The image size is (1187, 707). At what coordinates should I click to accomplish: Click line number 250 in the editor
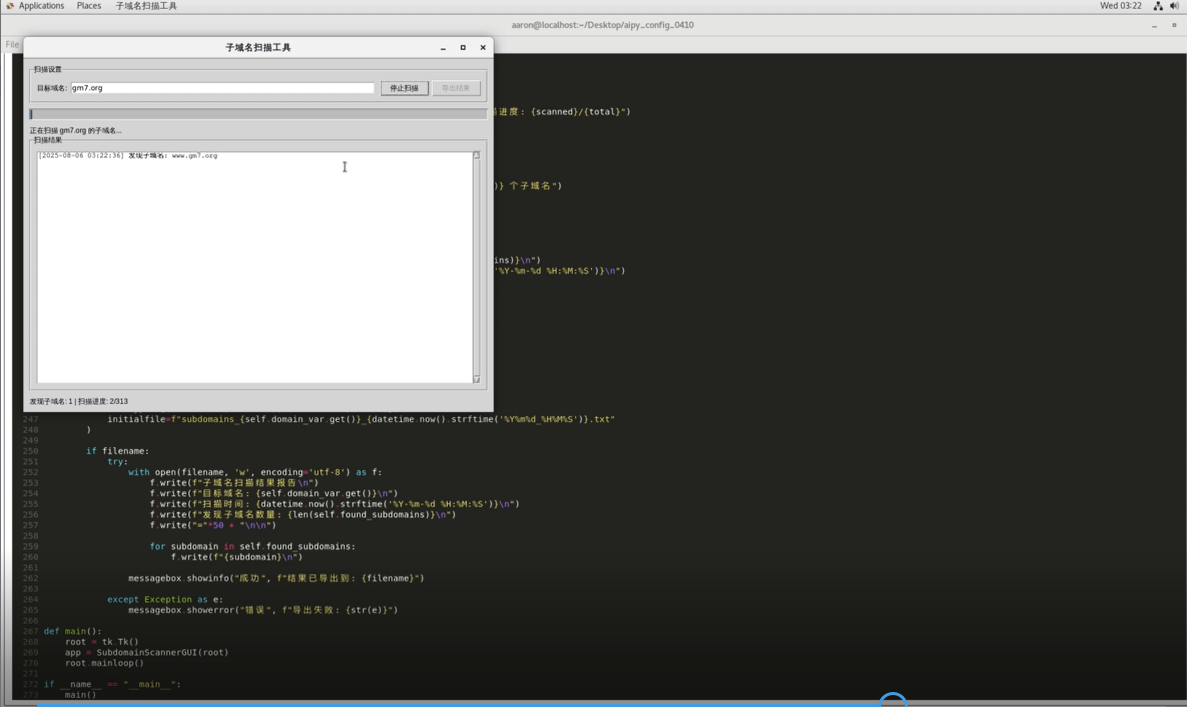pos(30,451)
